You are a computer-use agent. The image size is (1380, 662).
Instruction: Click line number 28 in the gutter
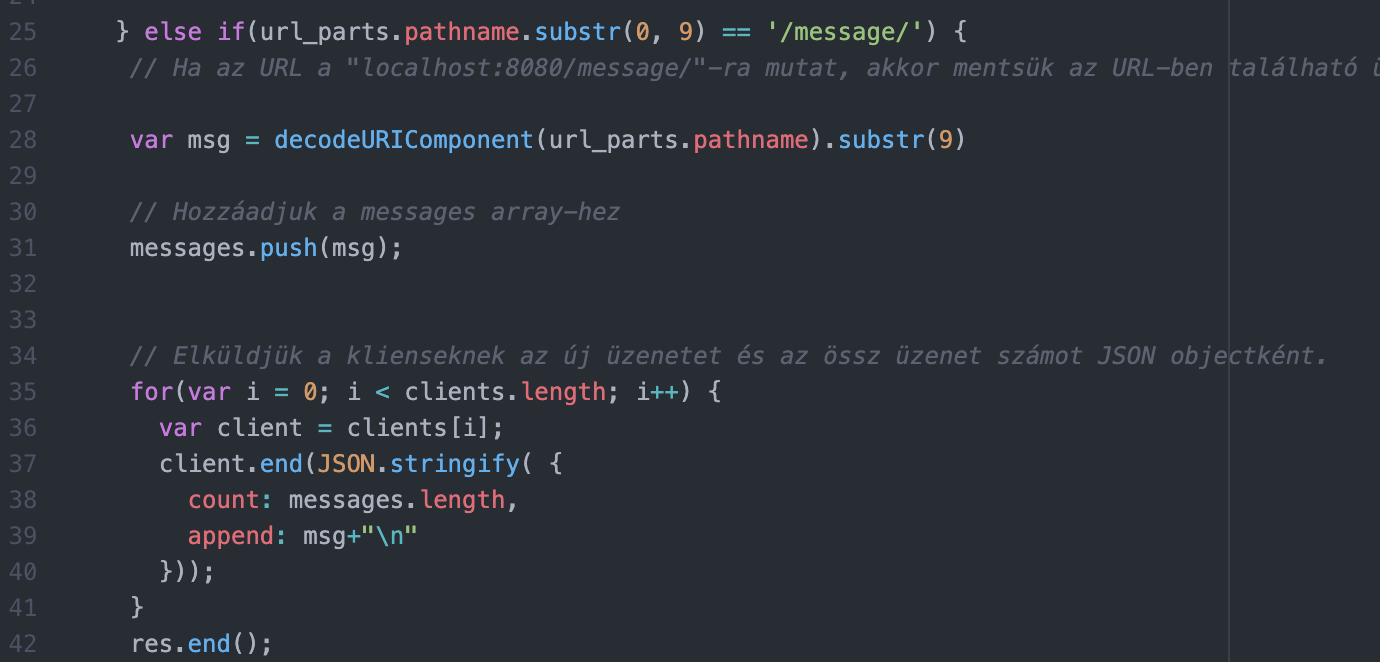tap(22, 140)
